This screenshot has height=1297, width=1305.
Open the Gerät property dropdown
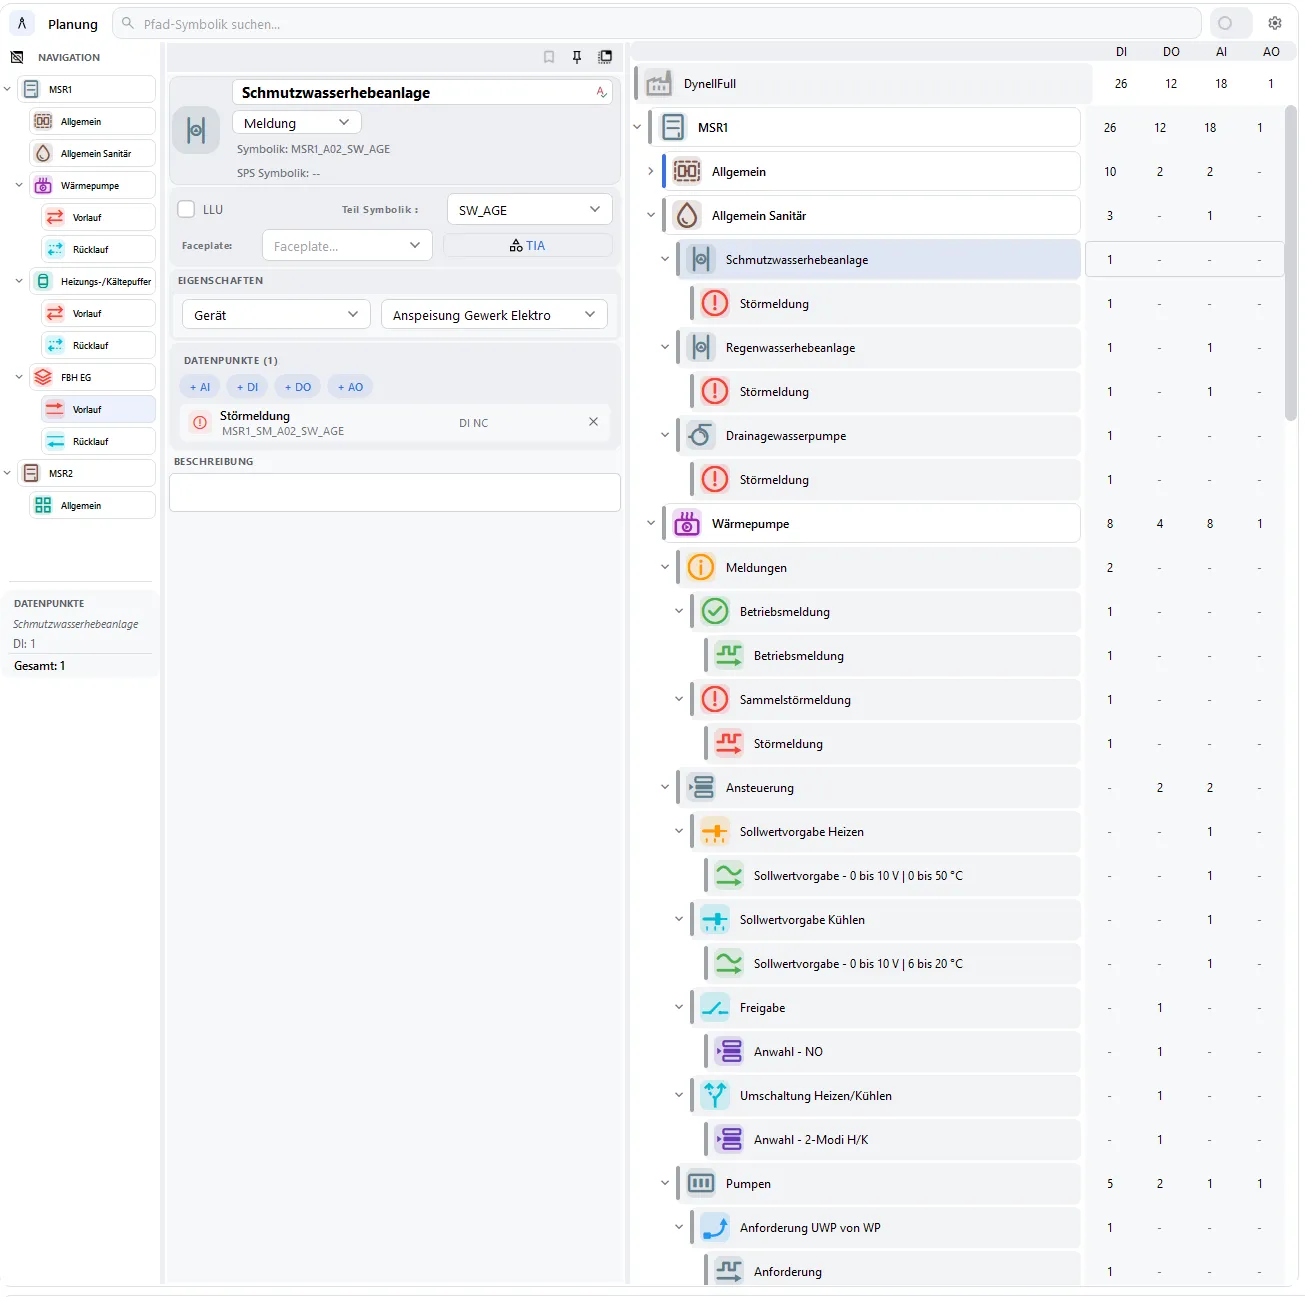pos(276,314)
